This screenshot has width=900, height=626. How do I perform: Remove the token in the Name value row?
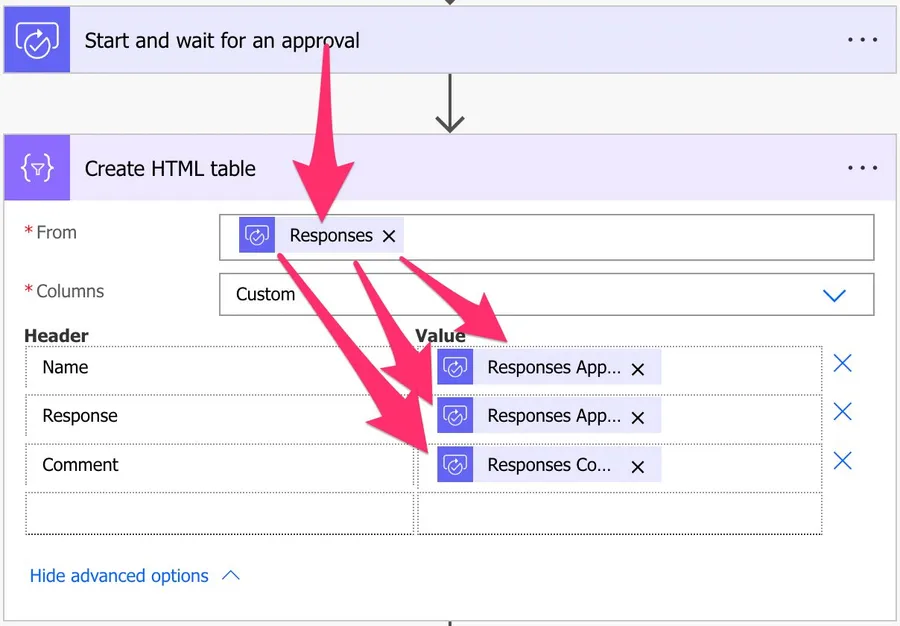click(x=638, y=368)
